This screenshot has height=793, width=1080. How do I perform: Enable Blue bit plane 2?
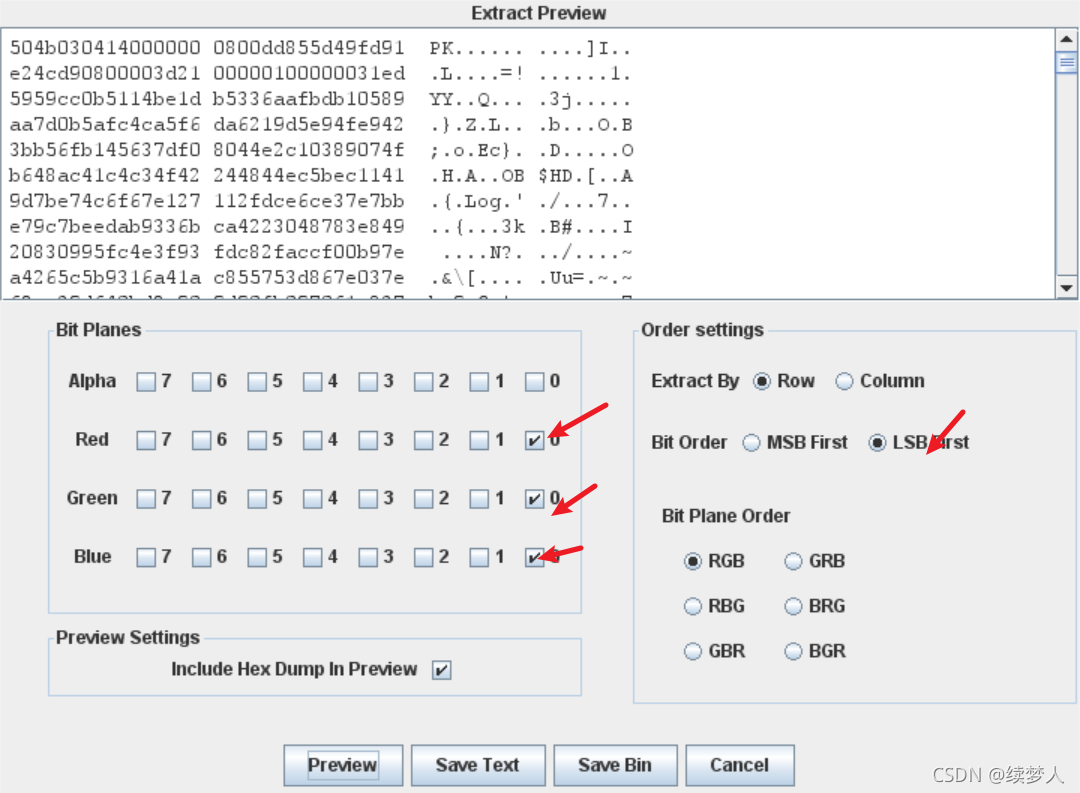pos(424,557)
